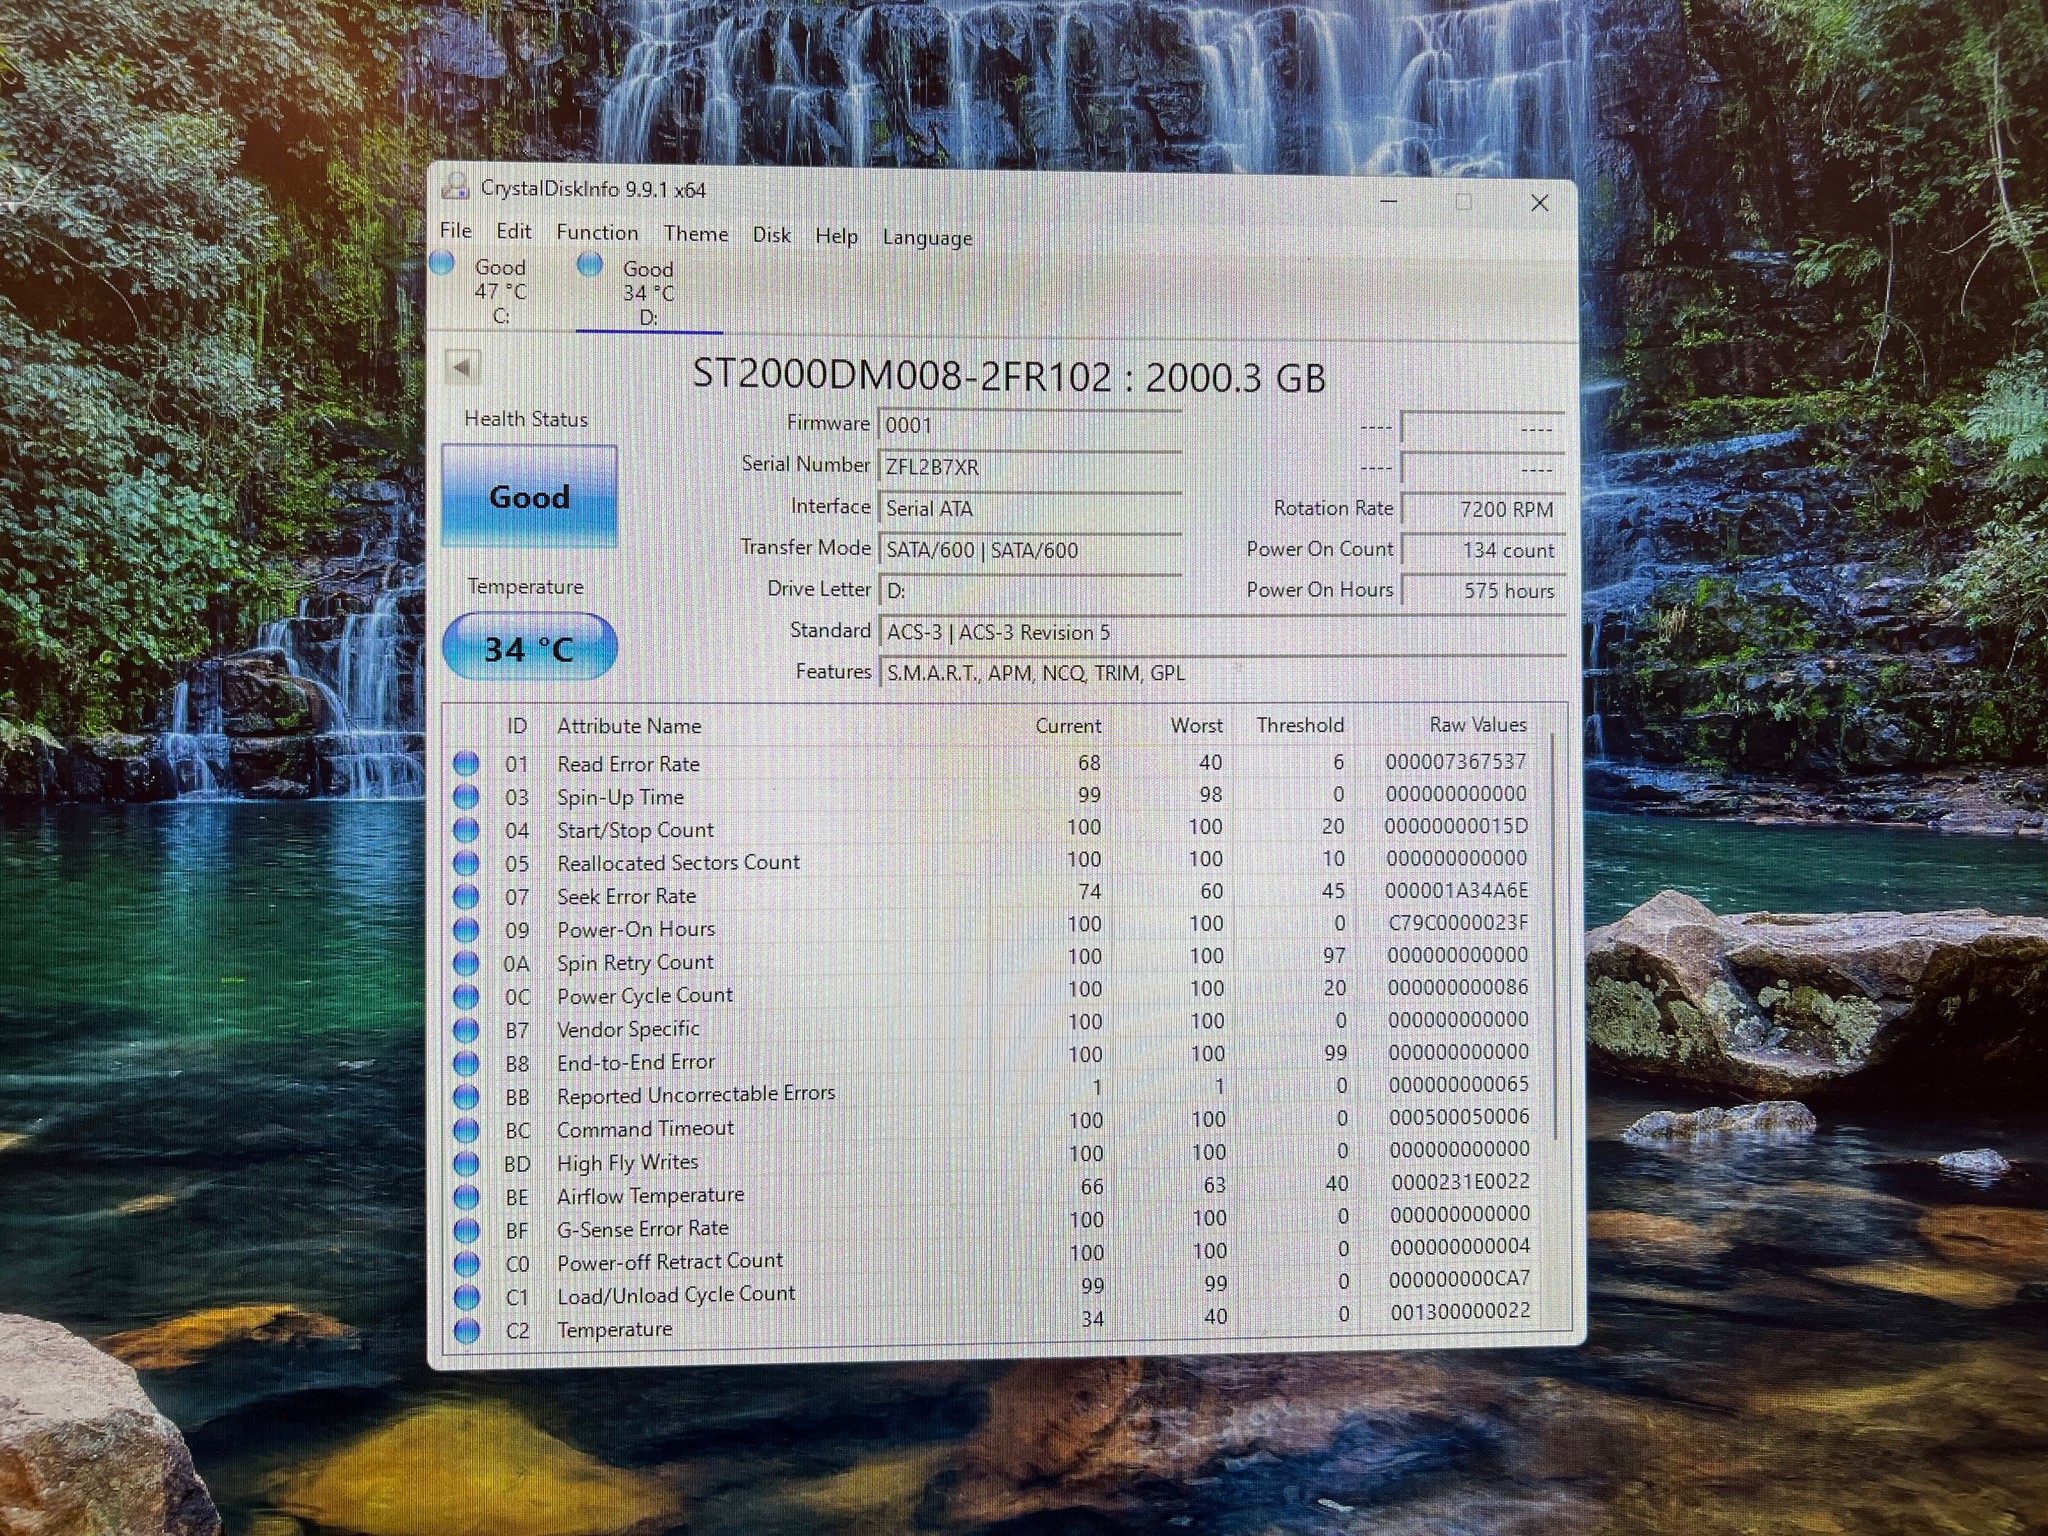Click the Features field

coord(1222,673)
